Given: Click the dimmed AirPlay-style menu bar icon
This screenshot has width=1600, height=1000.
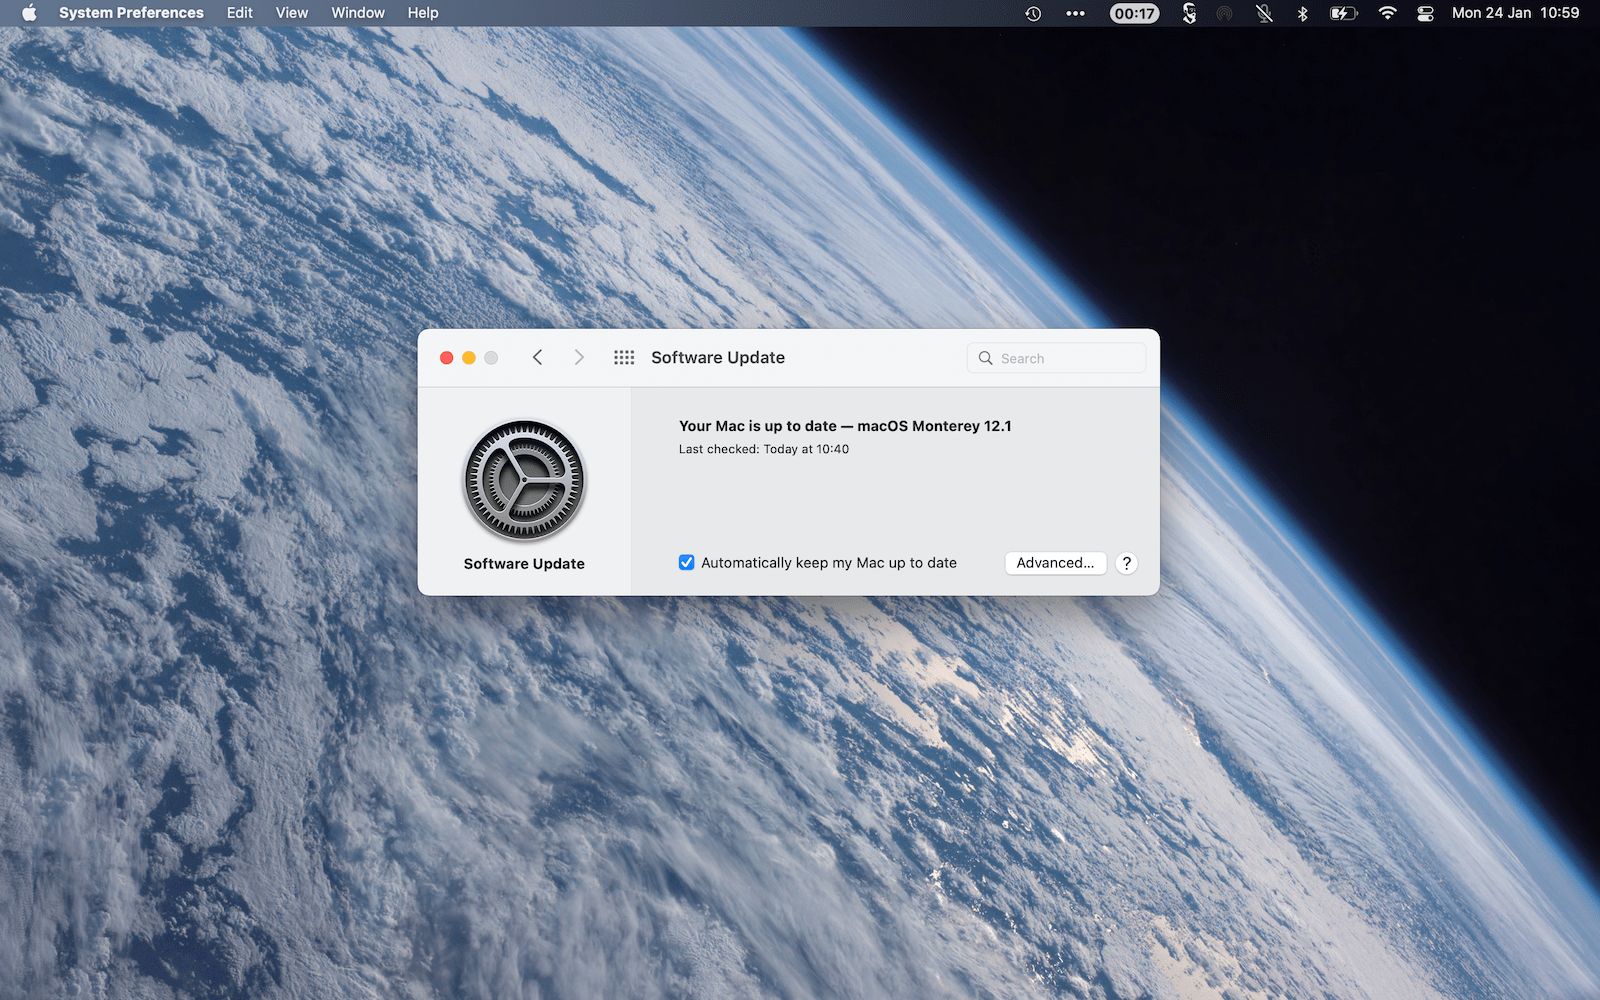Looking at the screenshot, I should [x=1224, y=13].
